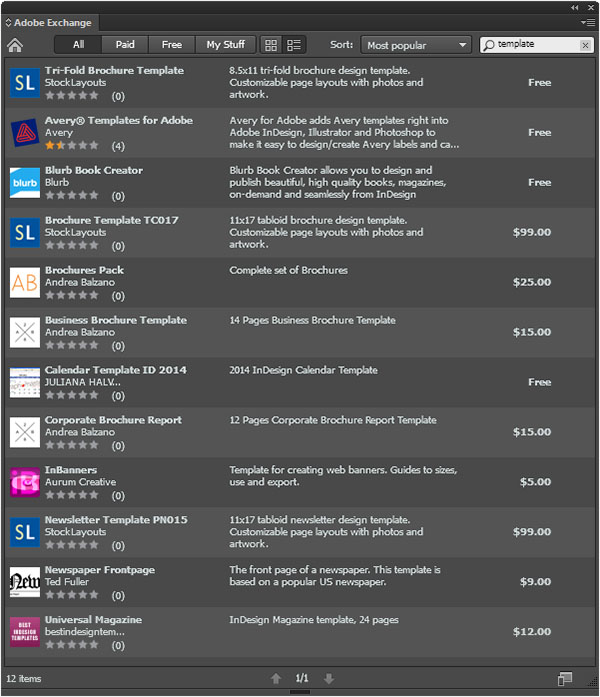Click Calendar Template ID 2014 thumbnail
This screenshot has height=697, width=600.
pyautogui.click(x=25, y=382)
